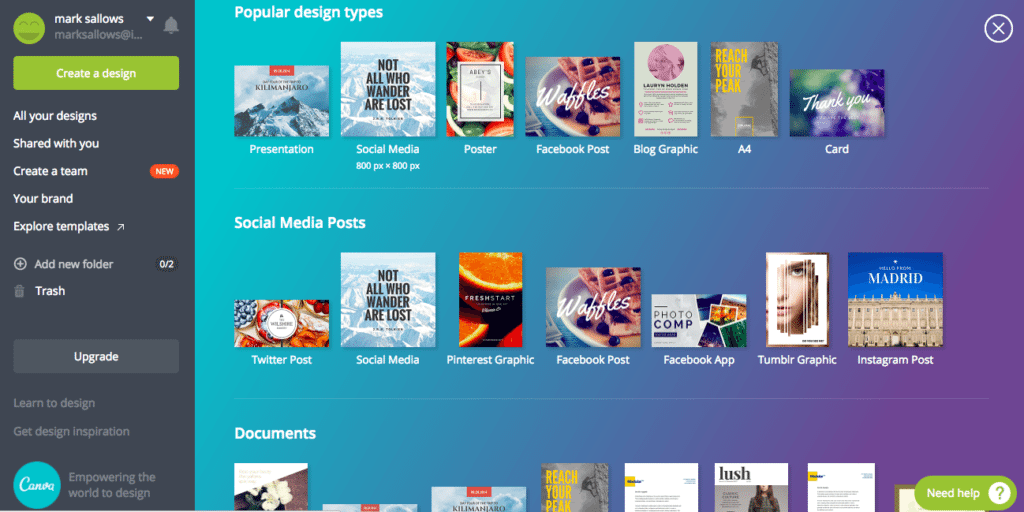Image resolution: width=1024 pixels, height=512 pixels.
Task: Click the Pinterest Graphic label
Action: click(490, 360)
